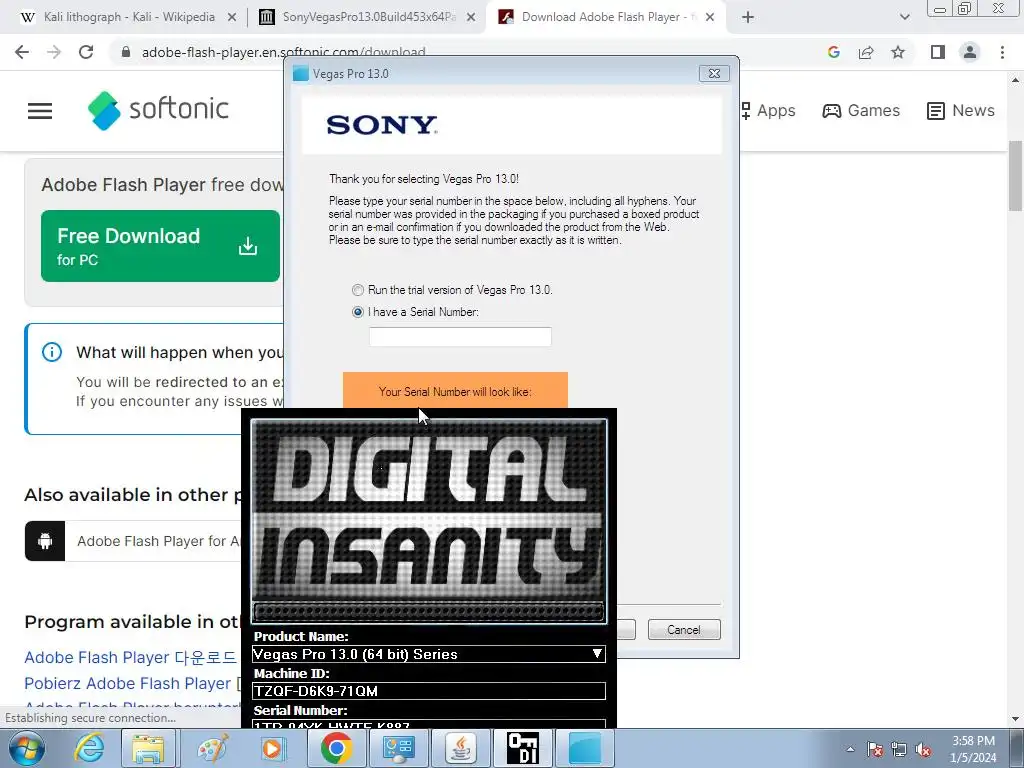Close the Download Adobe Flash Player tab
The width and height of the screenshot is (1024, 768).
tap(710, 18)
